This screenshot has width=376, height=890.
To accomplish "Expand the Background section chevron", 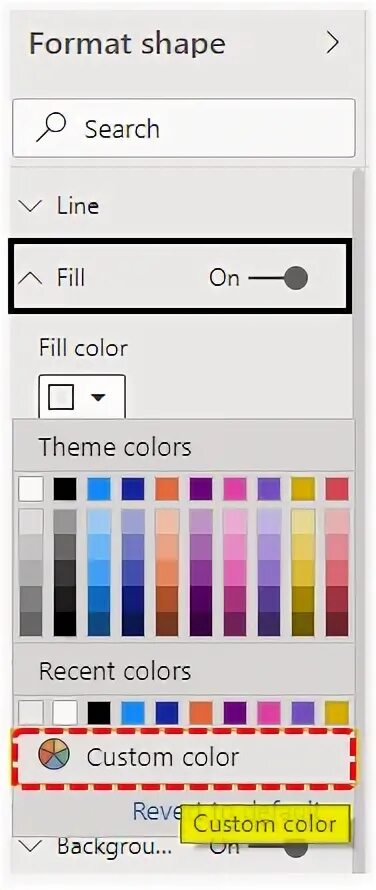I will click(x=30, y=847).
